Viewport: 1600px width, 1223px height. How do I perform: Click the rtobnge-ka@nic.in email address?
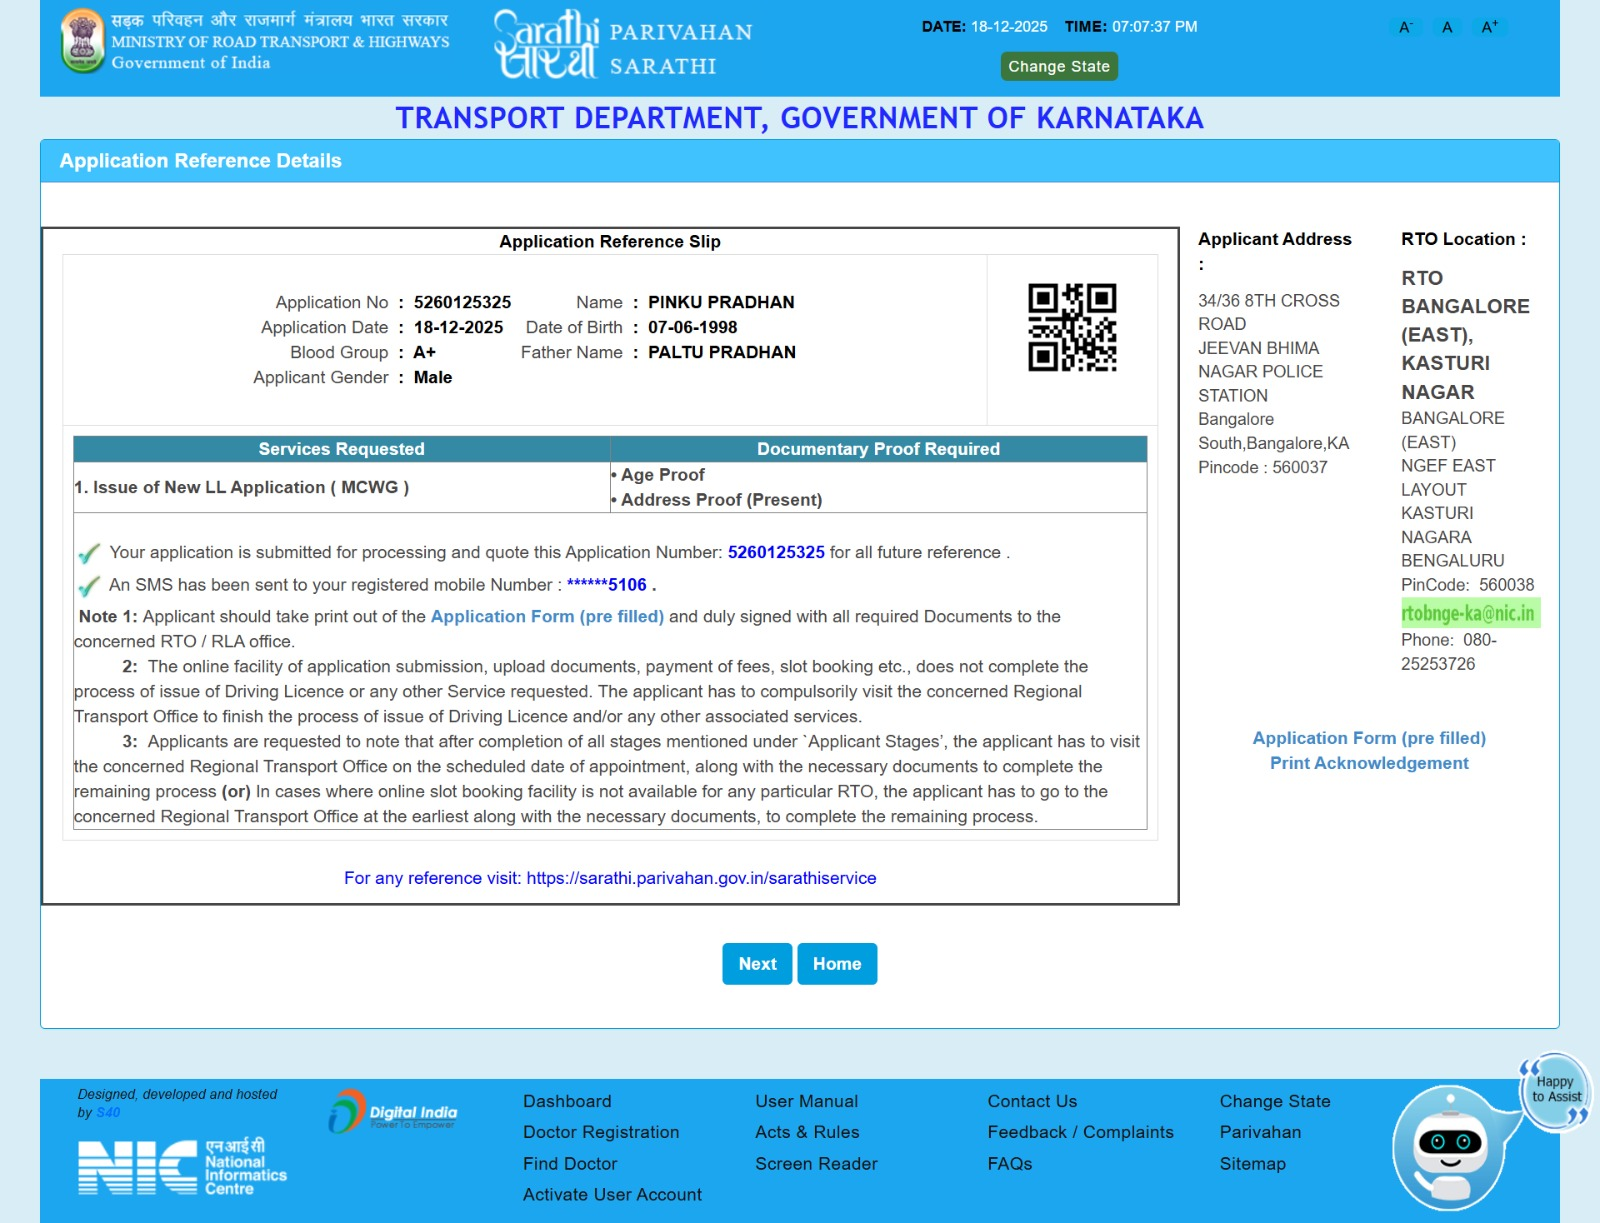click(1468, 613)
